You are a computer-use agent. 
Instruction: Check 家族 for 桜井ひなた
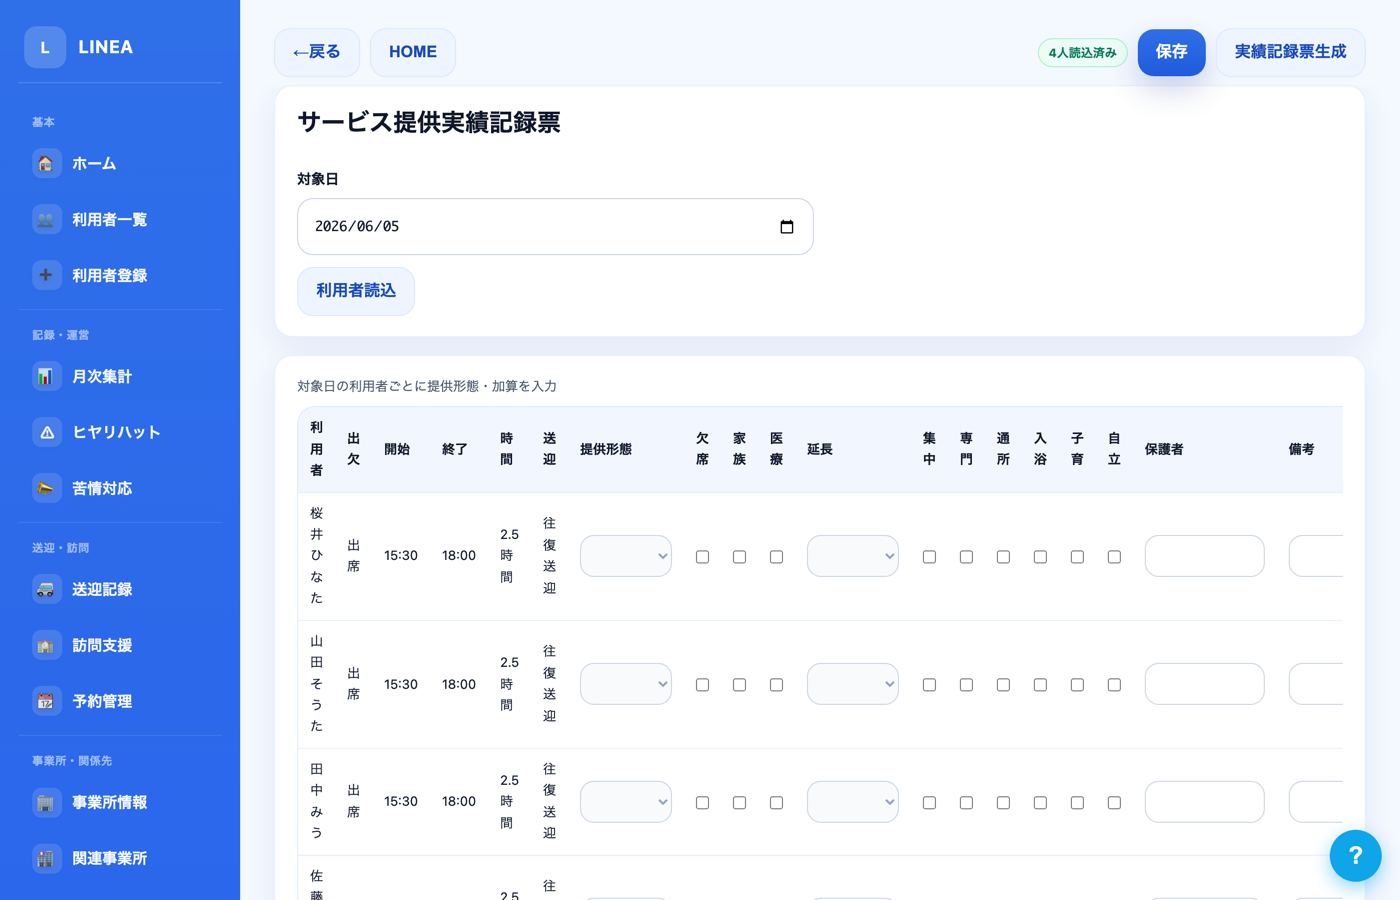pyautogui.click(x=739, y=557)
